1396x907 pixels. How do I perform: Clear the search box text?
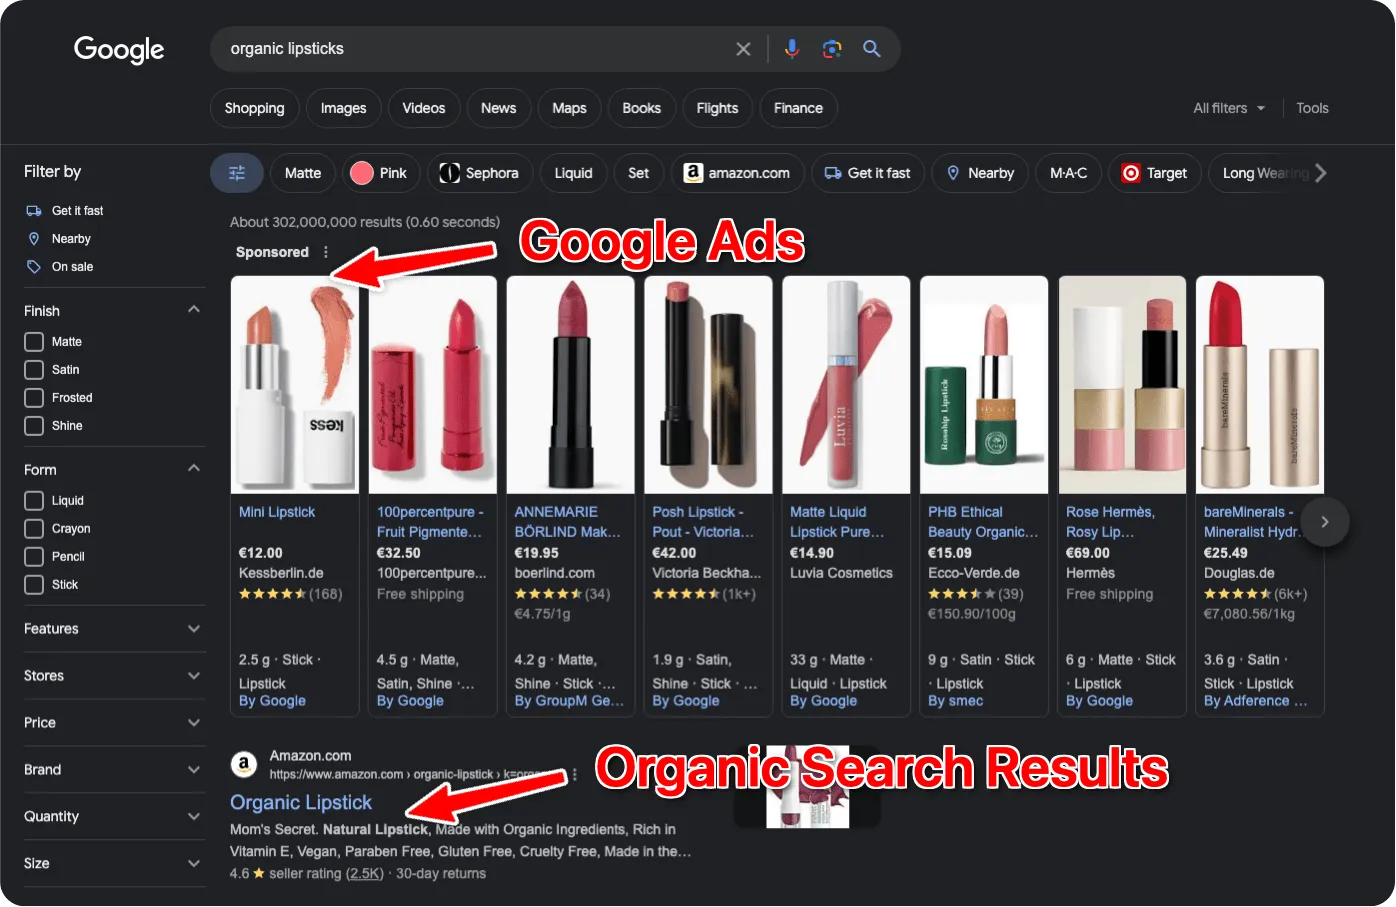[x=743, y=49]
